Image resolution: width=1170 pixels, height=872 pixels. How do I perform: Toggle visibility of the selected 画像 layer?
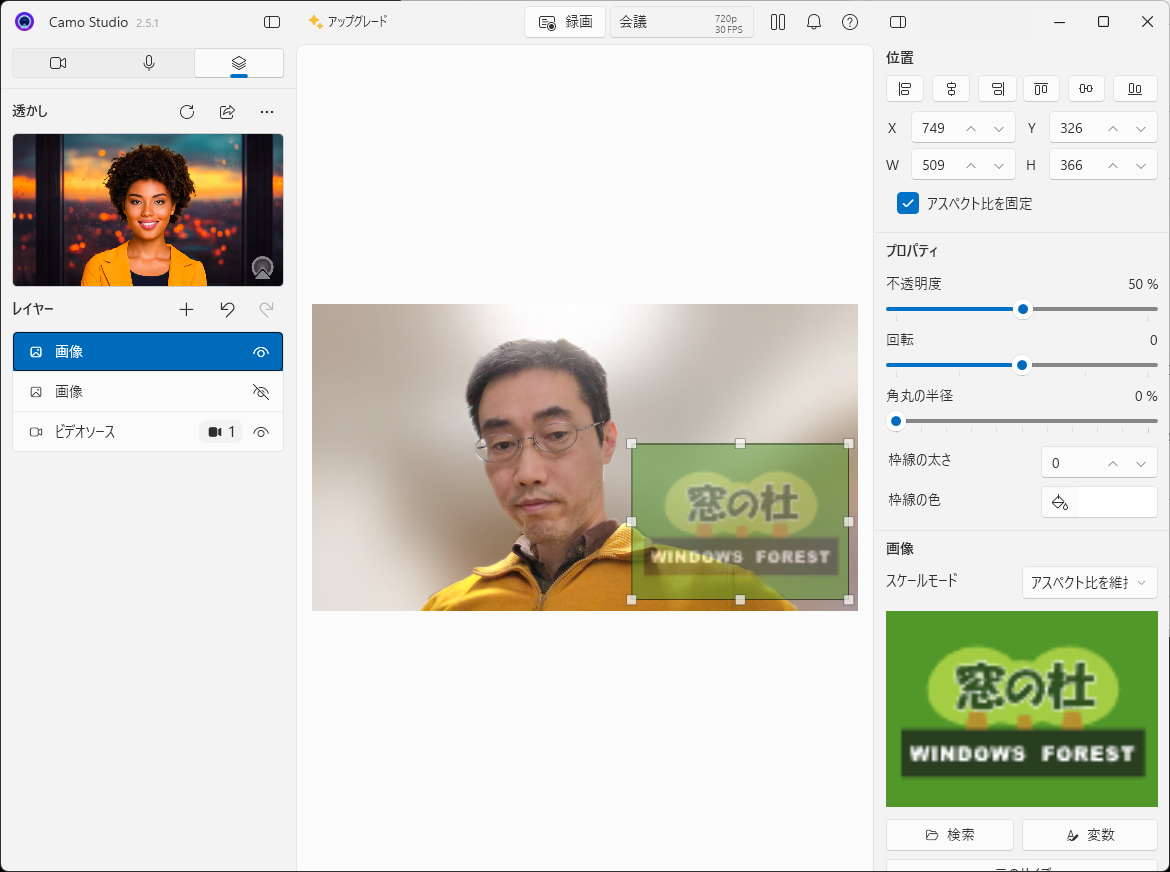click(261, 351)
